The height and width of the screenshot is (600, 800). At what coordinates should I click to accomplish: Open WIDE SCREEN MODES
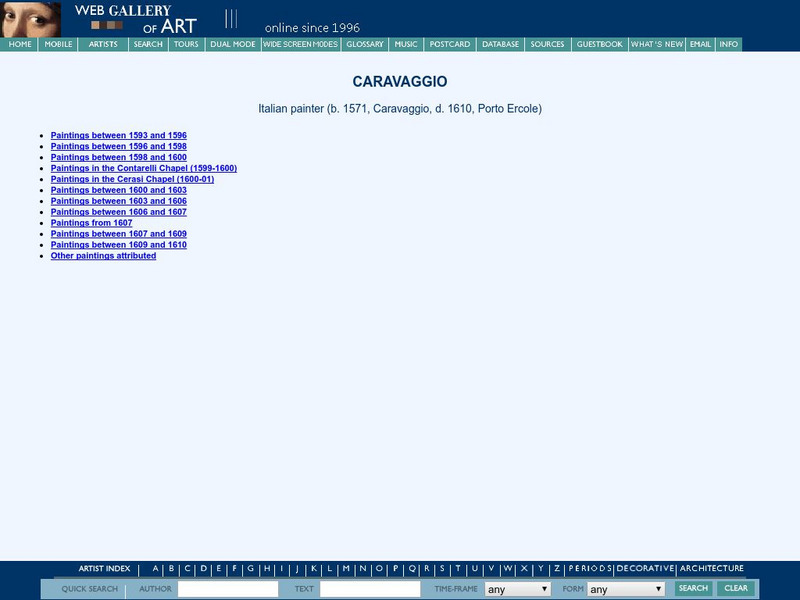click(x=301, y=44)
